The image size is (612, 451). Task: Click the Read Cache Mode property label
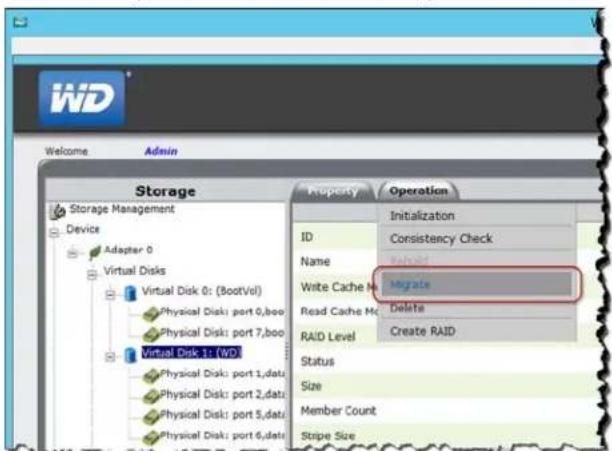tap(339, 311)
